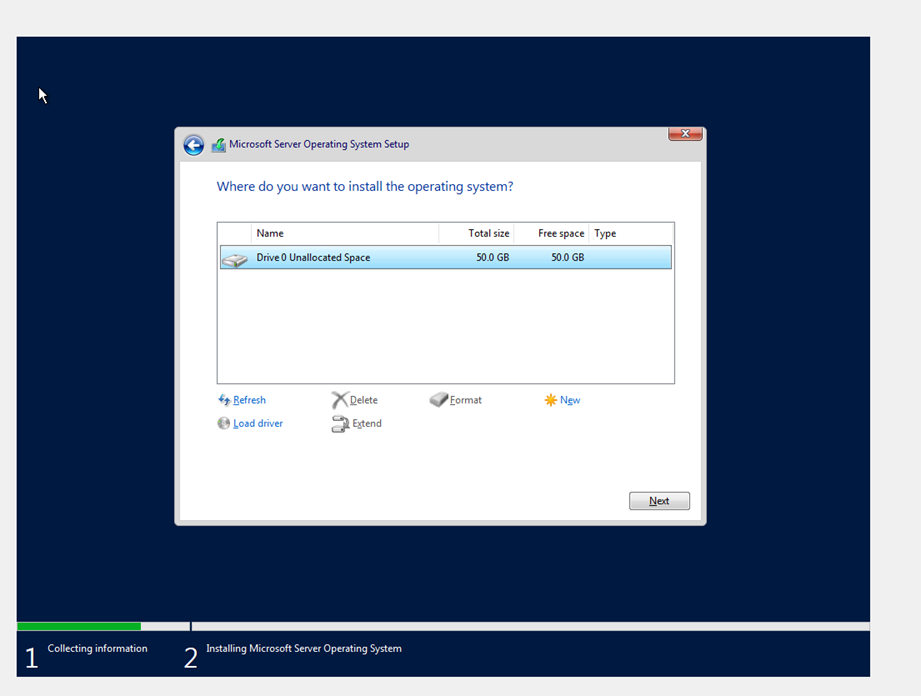The width and height of the screenshot is (921, 696).
Task: Click the Total size column header
Action: pos(489,233)
